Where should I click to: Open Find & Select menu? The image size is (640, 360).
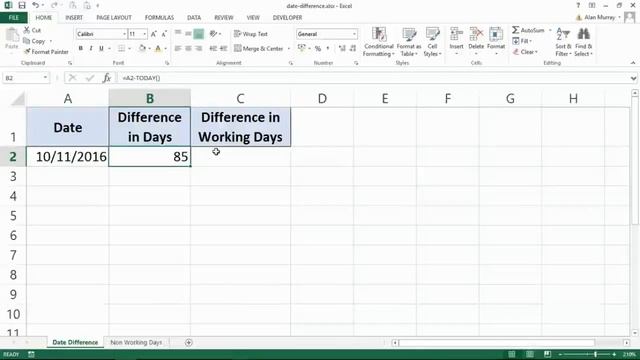click(x=583, y=42)
